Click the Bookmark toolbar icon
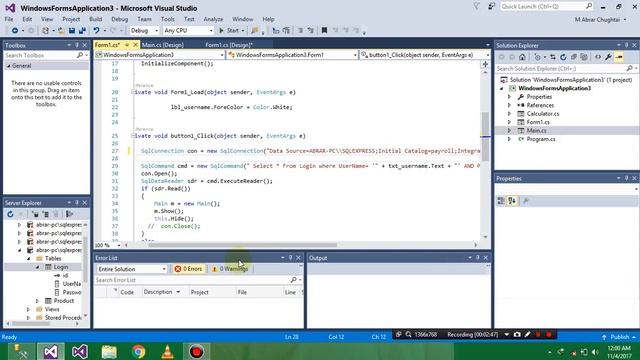Image resolution: width=640 pixels, height=360 pixels. click(324, 31)
